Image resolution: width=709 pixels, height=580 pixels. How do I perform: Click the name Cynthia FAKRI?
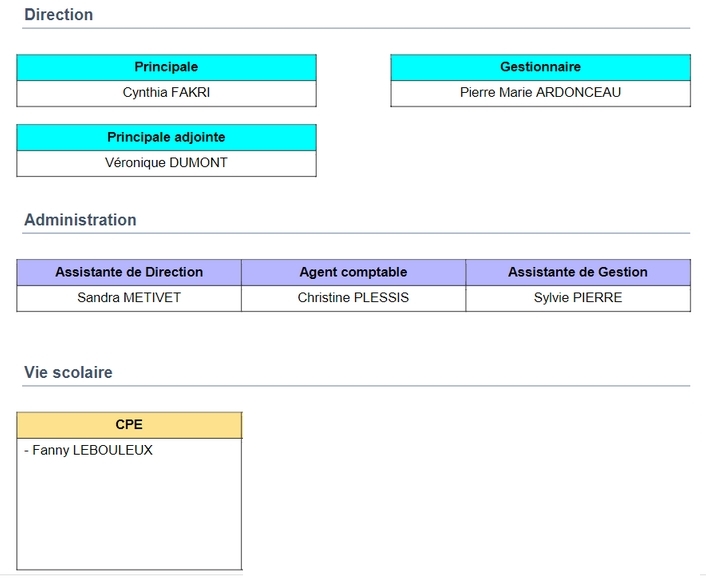[166, 93]
